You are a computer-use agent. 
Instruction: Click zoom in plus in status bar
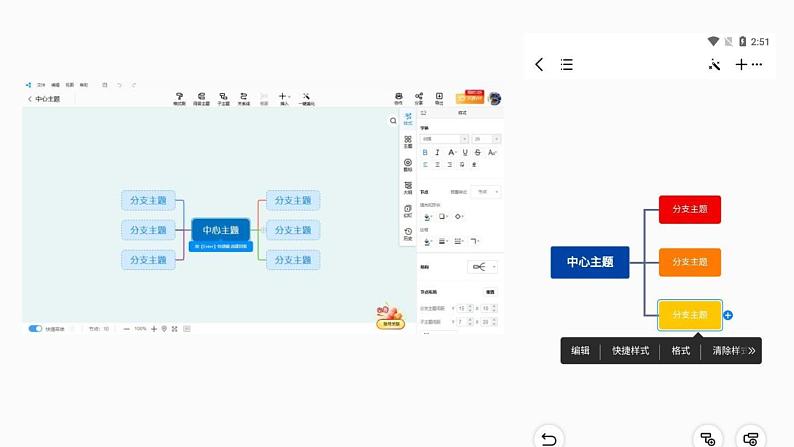(154, 329)
